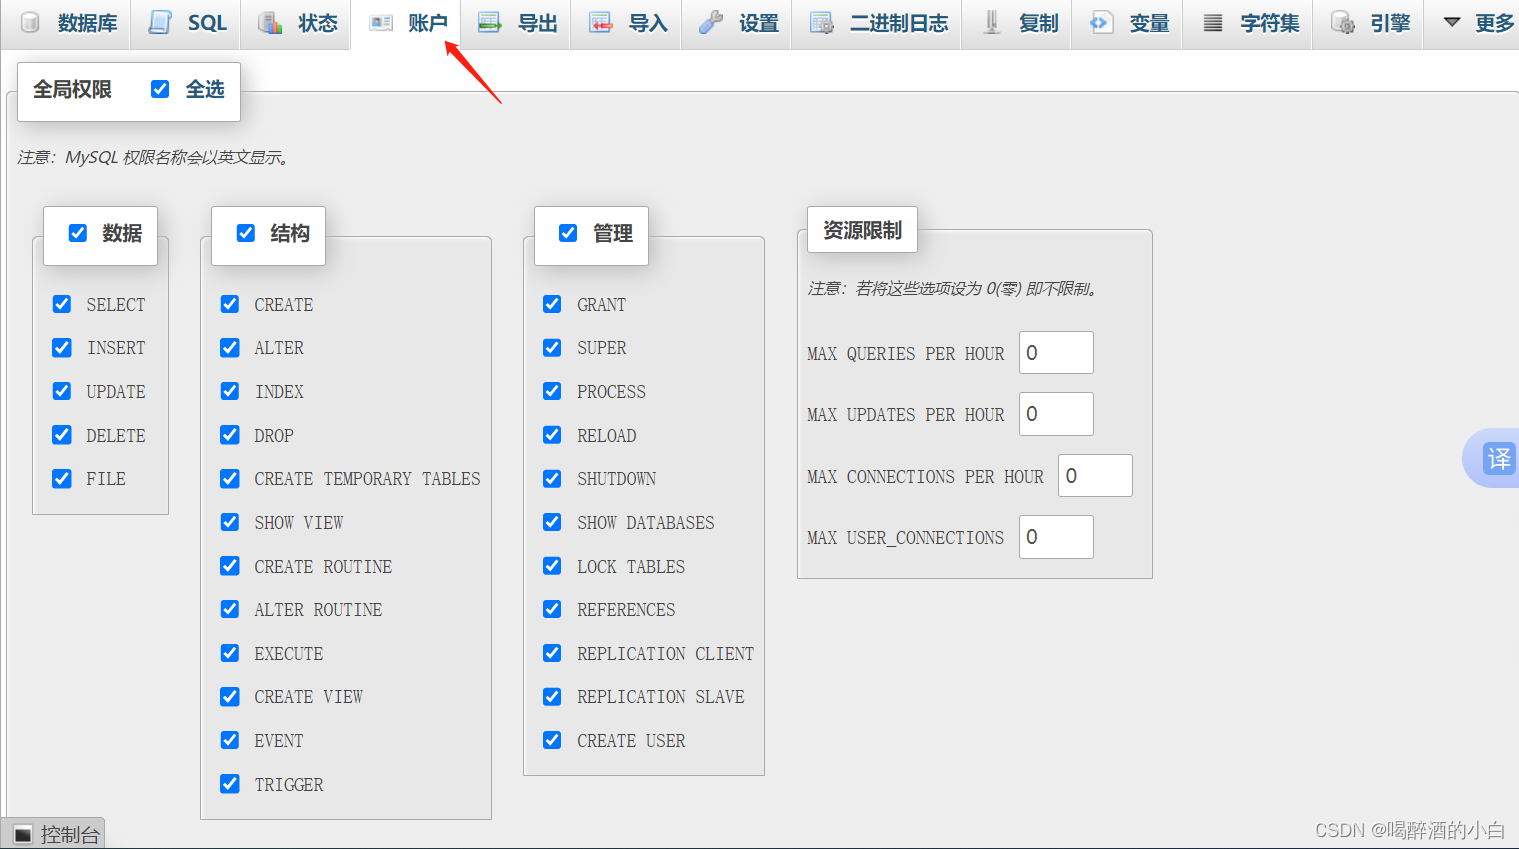Click the MAX QUERIES PER HOUR field
Screen dimensions: 1519x849
tap(1056, 352)
